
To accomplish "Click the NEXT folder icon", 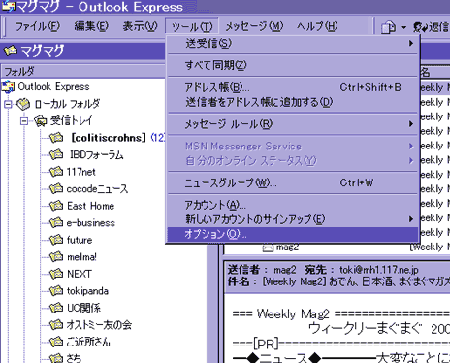I will (x=56, y=274).
